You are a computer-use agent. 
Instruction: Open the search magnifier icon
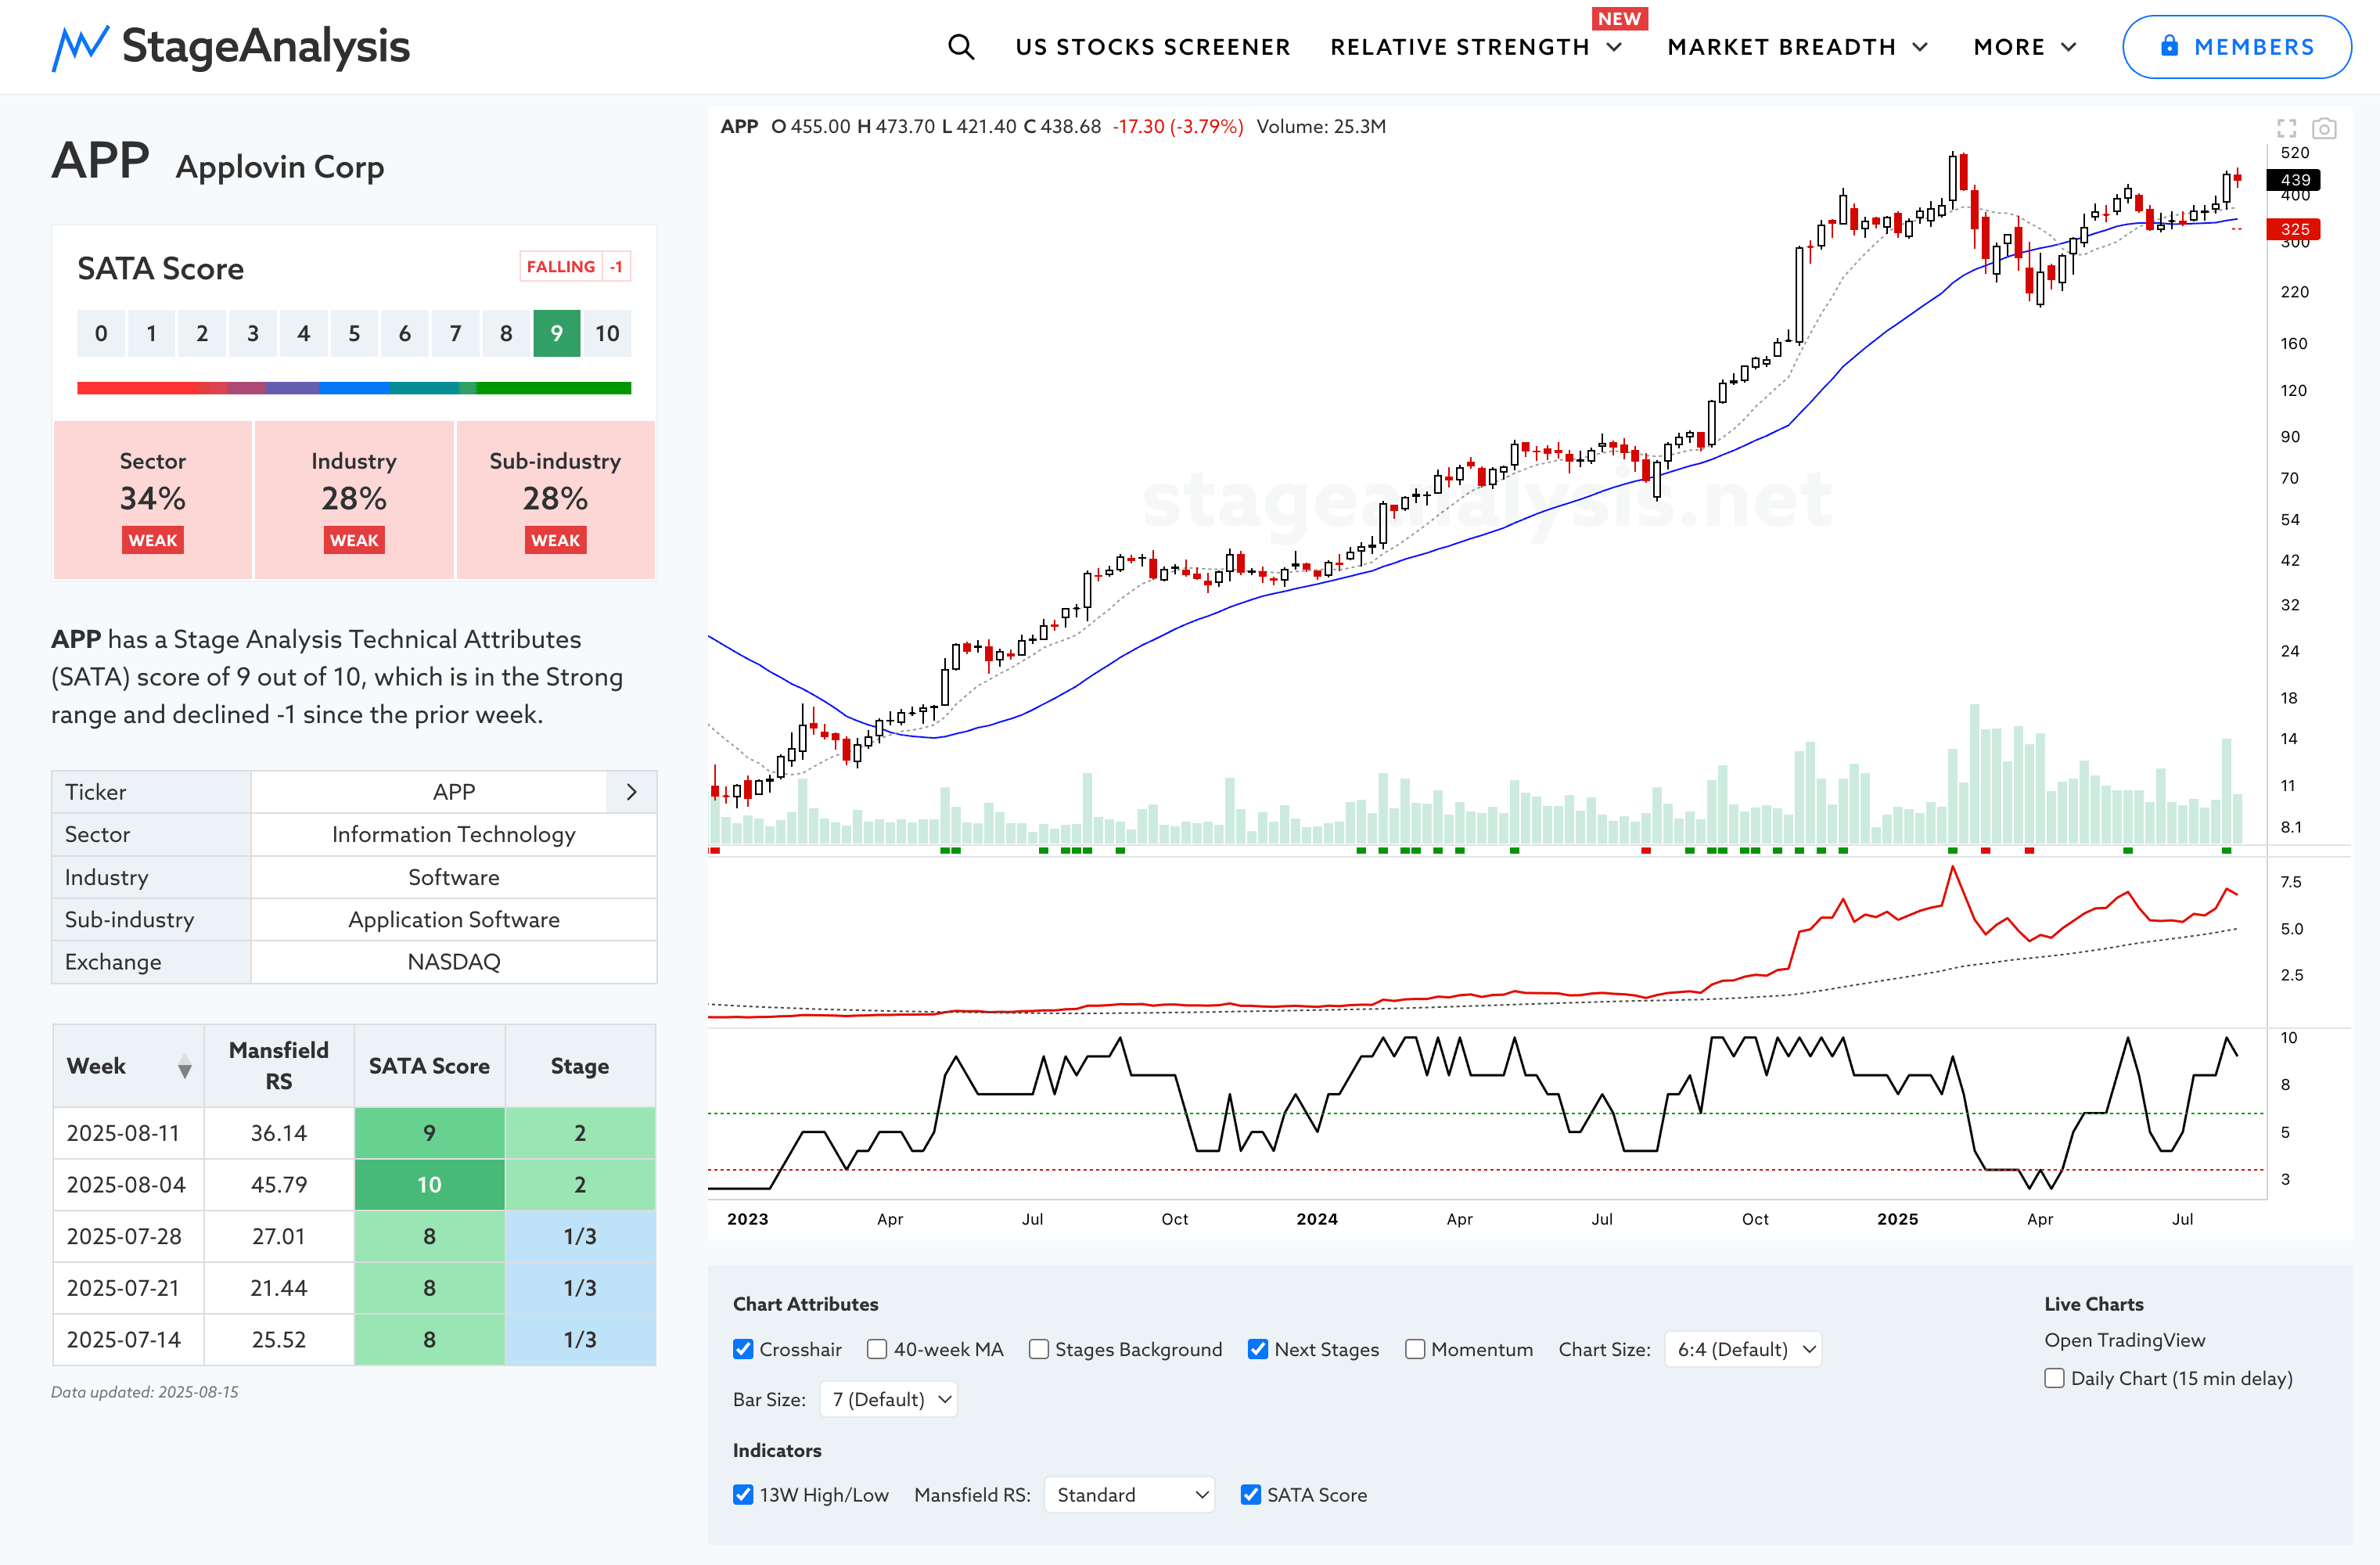tap(961, 47)
